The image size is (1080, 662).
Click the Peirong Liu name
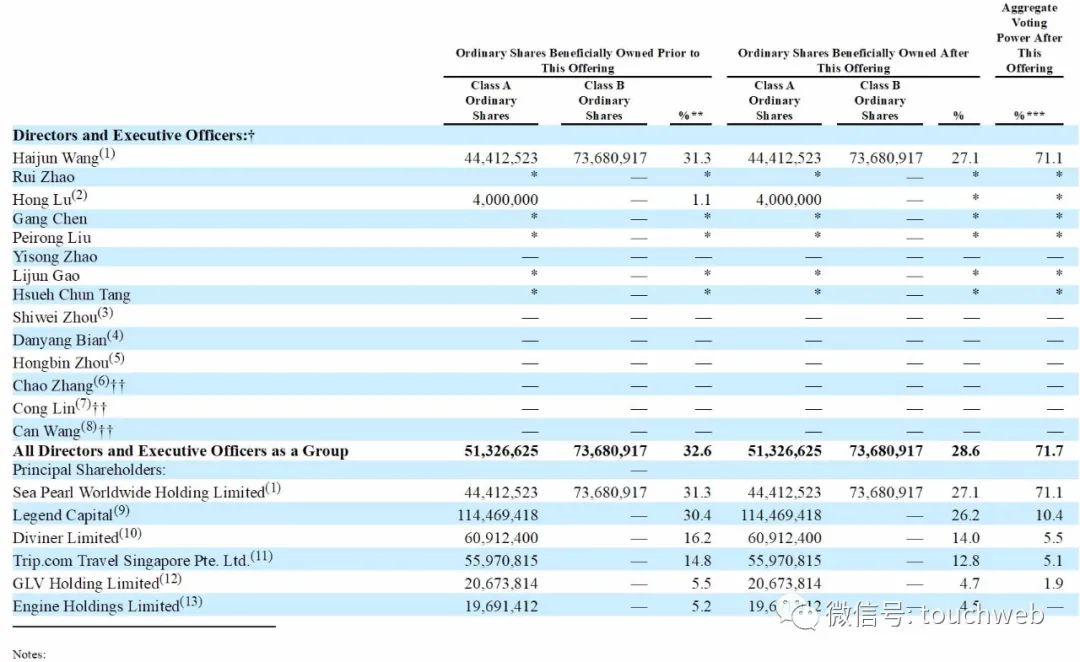click(52, 238)
